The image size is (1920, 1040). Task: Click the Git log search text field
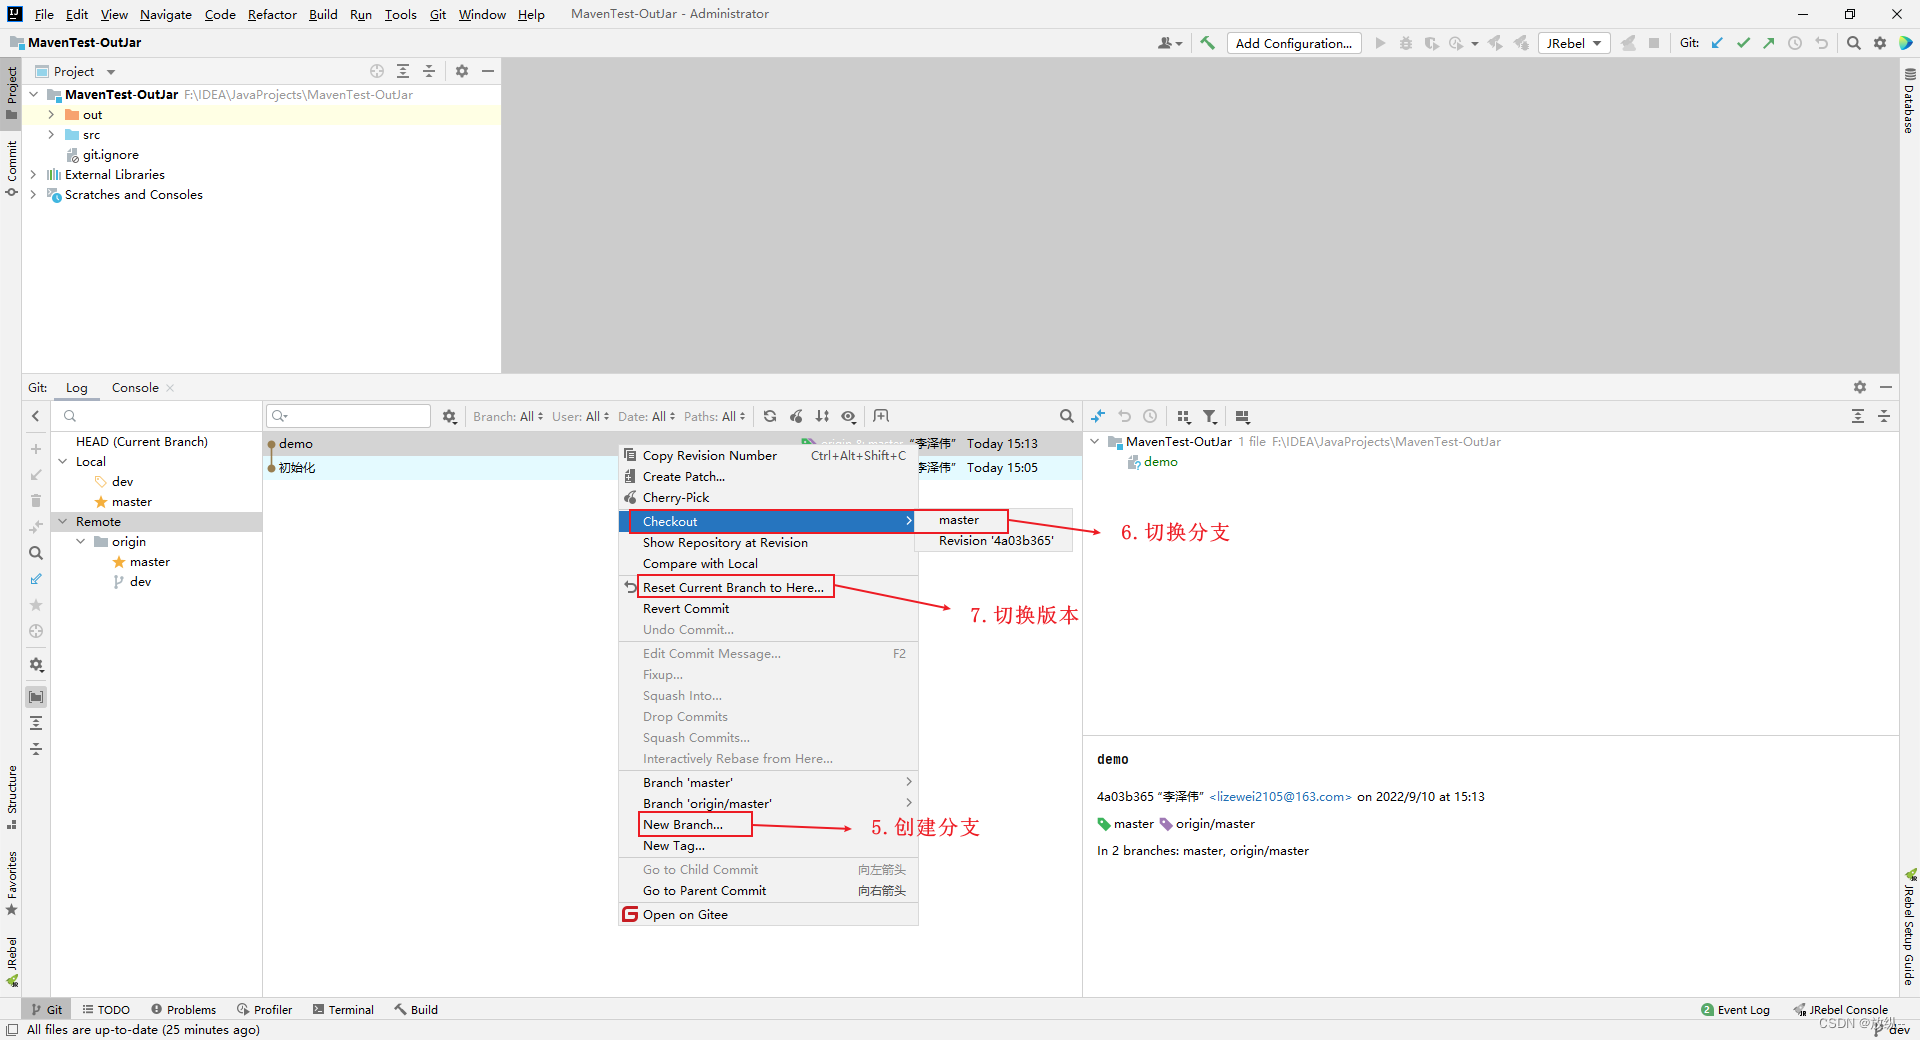pyautogui.click(x=348, y=416)
